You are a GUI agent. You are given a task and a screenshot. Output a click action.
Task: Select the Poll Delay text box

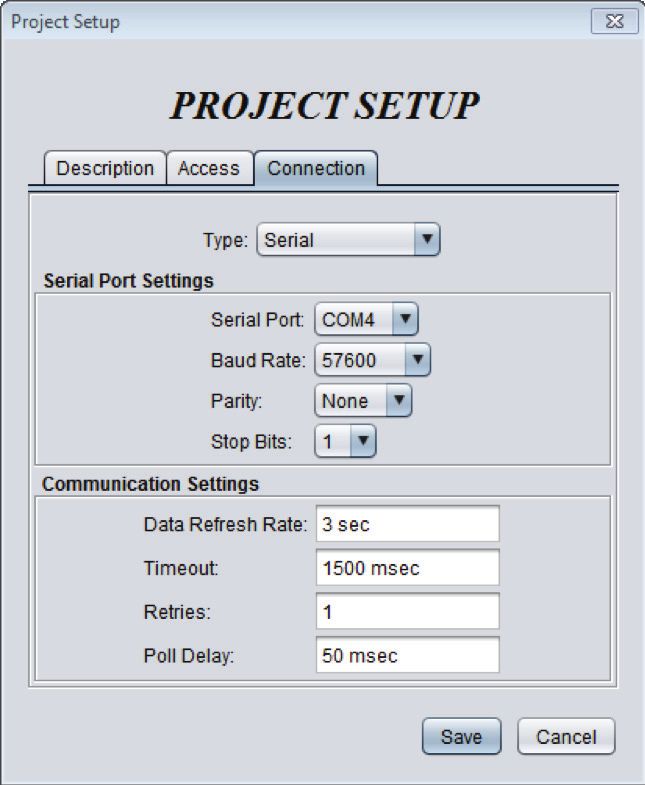[408, 655]
